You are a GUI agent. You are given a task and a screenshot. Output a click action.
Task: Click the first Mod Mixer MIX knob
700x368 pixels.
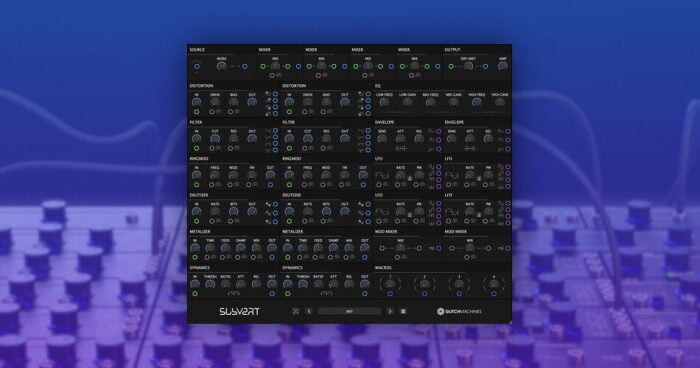tap(400, 248)
